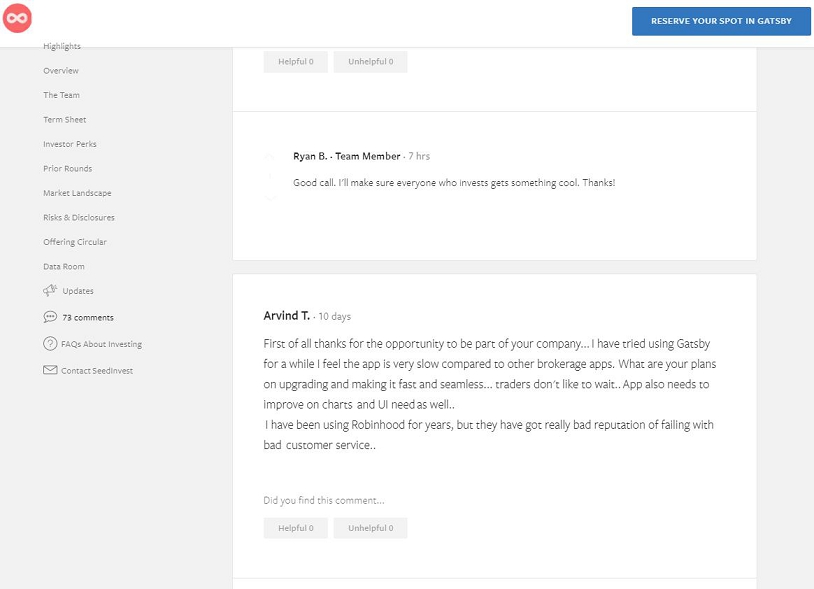Click the question mark FAQ icon
The height and width of the screenshot is (589, 814).
point(50,344)
